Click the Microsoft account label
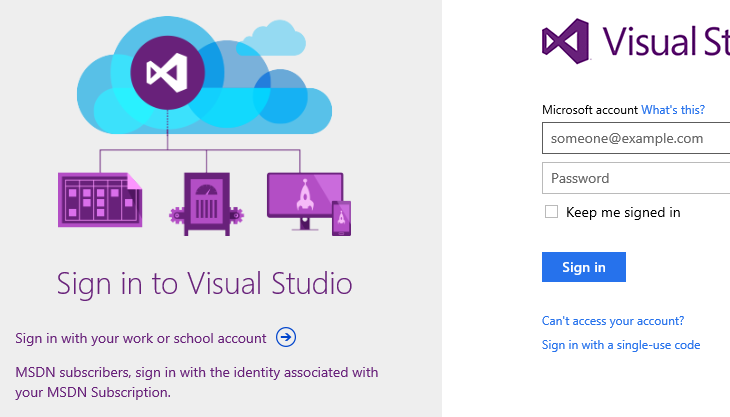This screenshot has width=730, height=417. coord(589,110)
